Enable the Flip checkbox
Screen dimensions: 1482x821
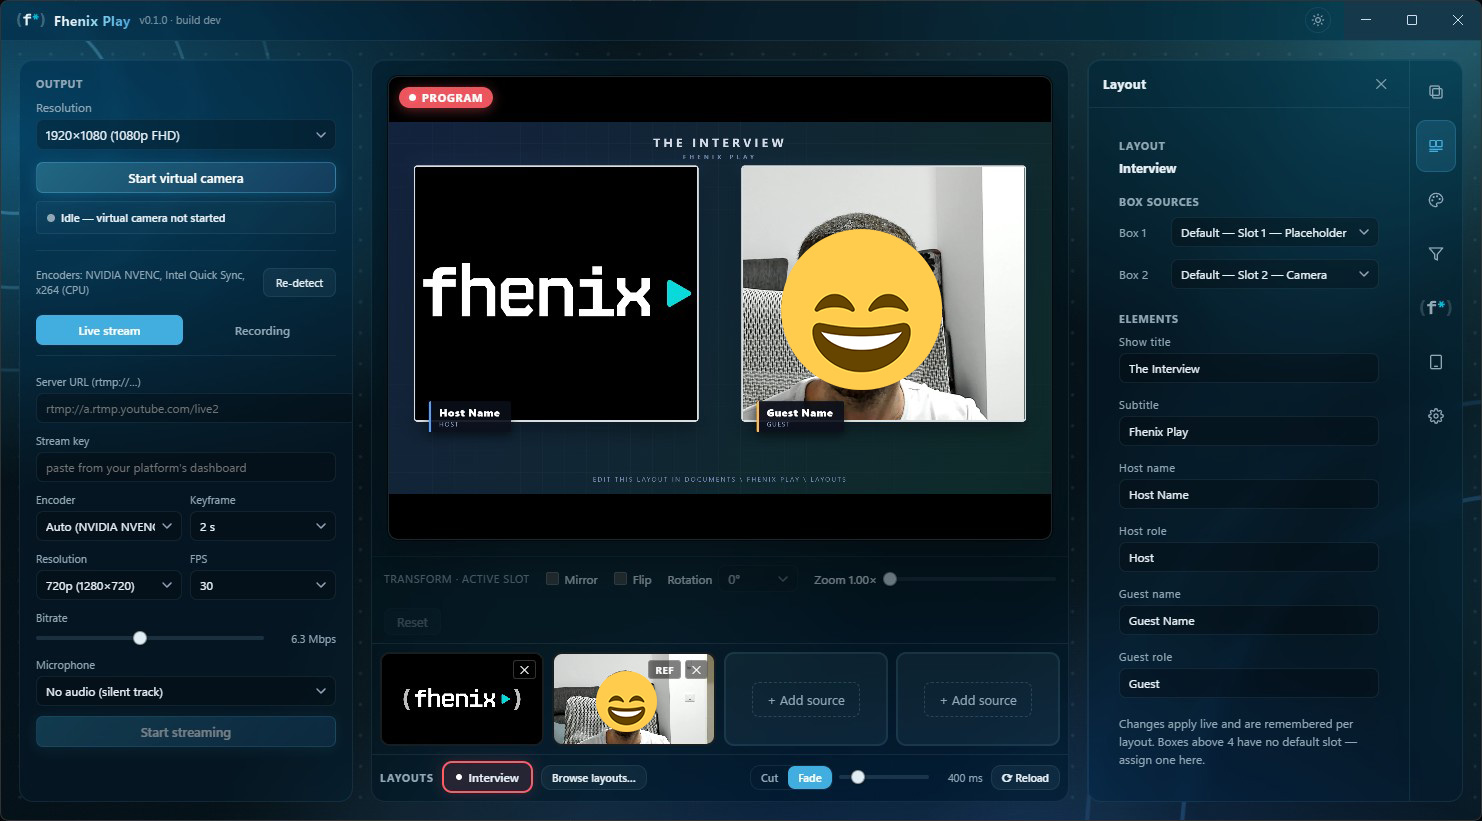[x=620, y=579]
